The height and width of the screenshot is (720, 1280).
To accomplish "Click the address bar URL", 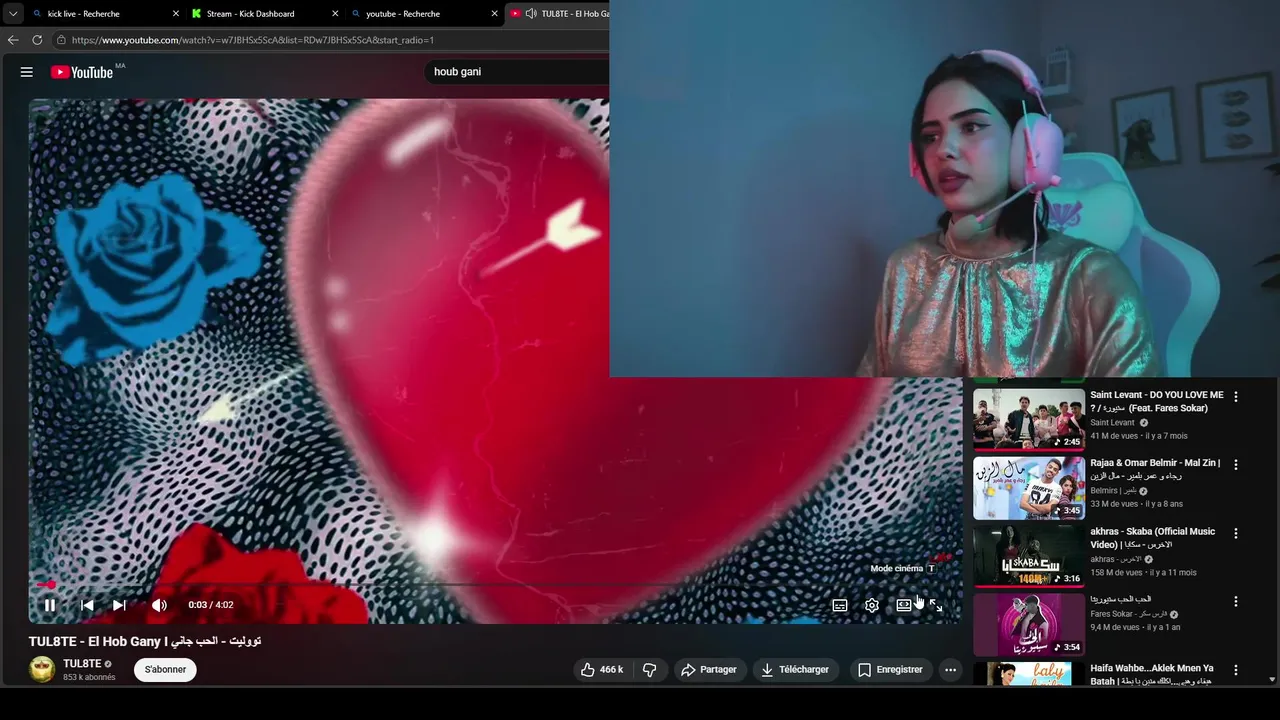I will [x=253, y=40].
